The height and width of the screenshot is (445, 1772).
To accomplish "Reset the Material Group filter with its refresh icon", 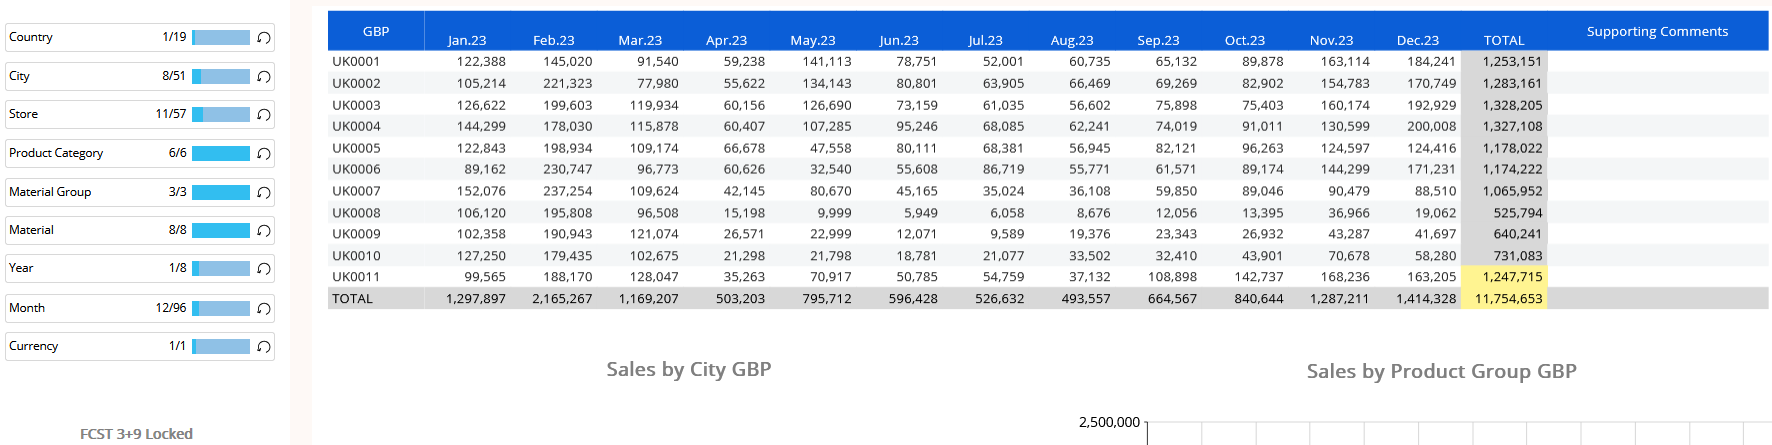I will [264, 193].
